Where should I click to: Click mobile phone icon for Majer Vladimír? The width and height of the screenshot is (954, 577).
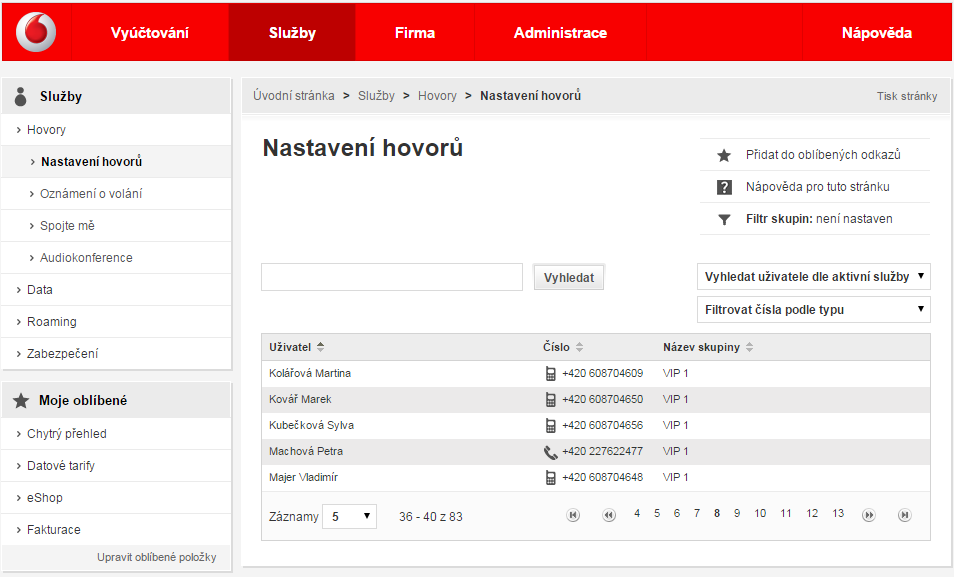[551, 478]
